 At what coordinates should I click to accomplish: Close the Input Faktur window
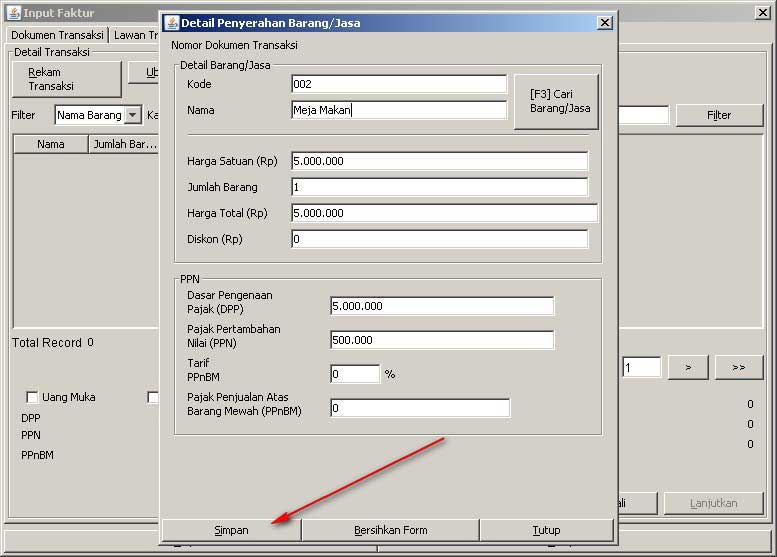click(763, 13)
